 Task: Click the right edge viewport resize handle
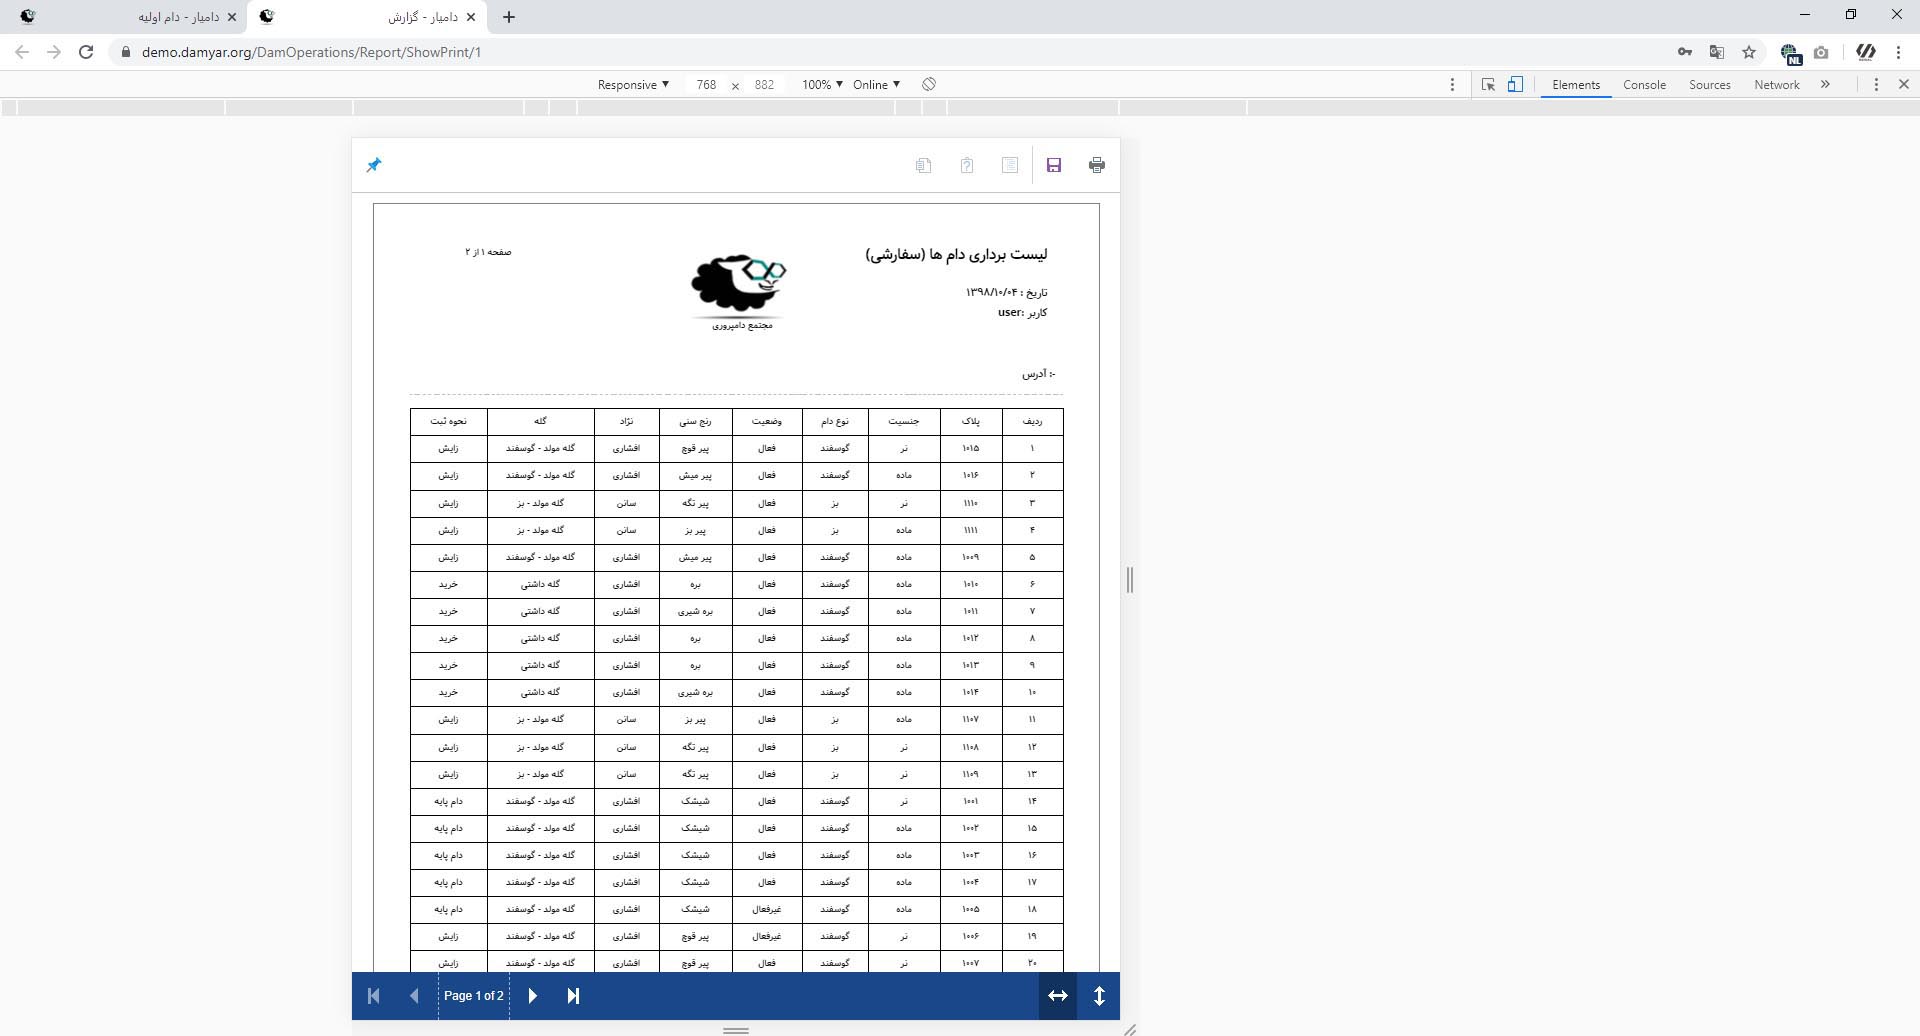click(x=1129, y=580)
